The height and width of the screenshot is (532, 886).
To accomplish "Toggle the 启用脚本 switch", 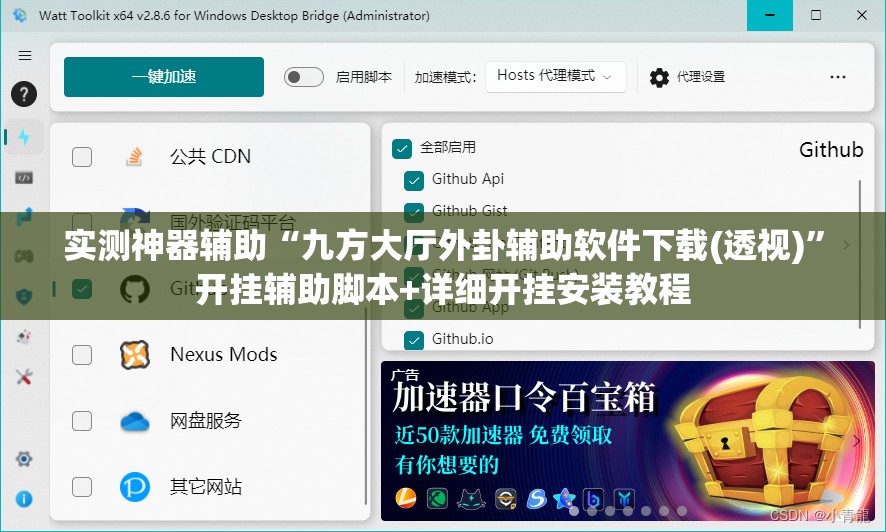I will tap(303, 77).
